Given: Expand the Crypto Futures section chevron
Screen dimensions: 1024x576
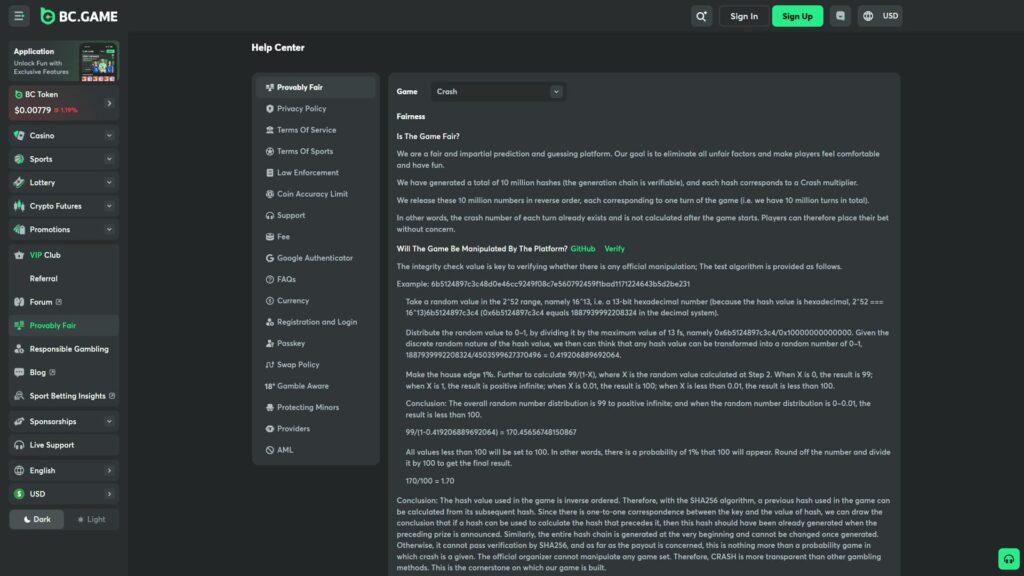Looking at the screenshot, I should [x=109, y=206].
